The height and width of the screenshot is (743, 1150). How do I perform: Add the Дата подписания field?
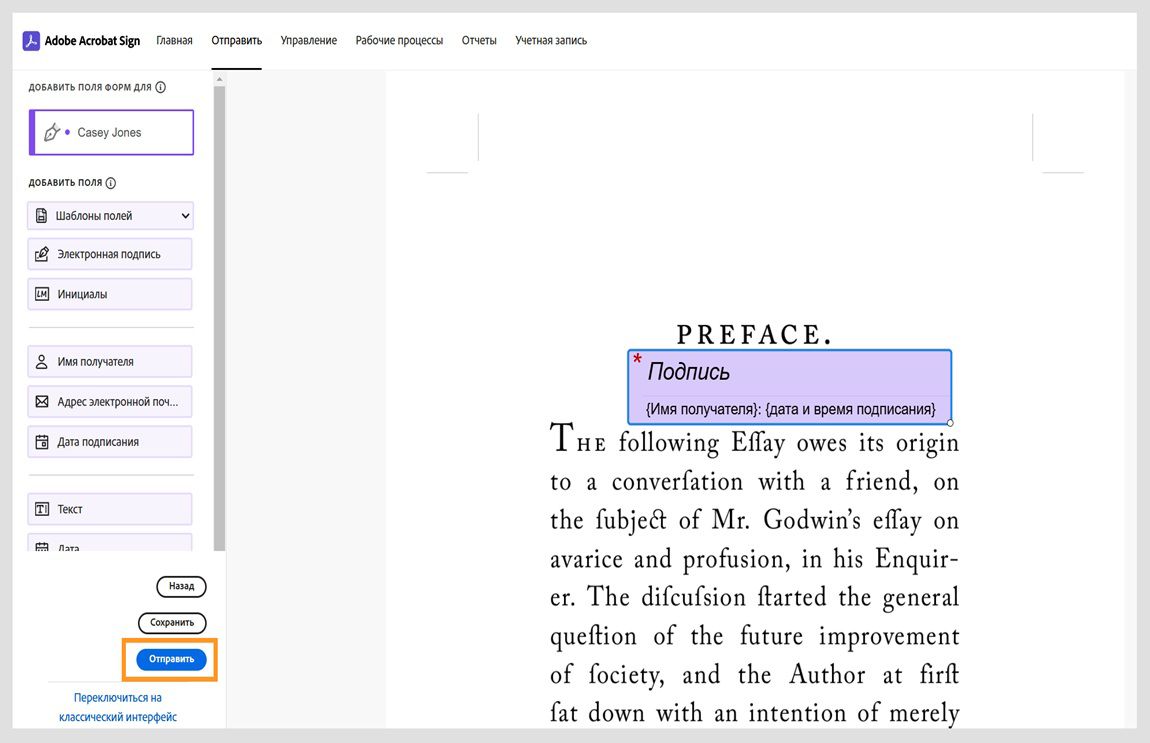pos(110,442)
